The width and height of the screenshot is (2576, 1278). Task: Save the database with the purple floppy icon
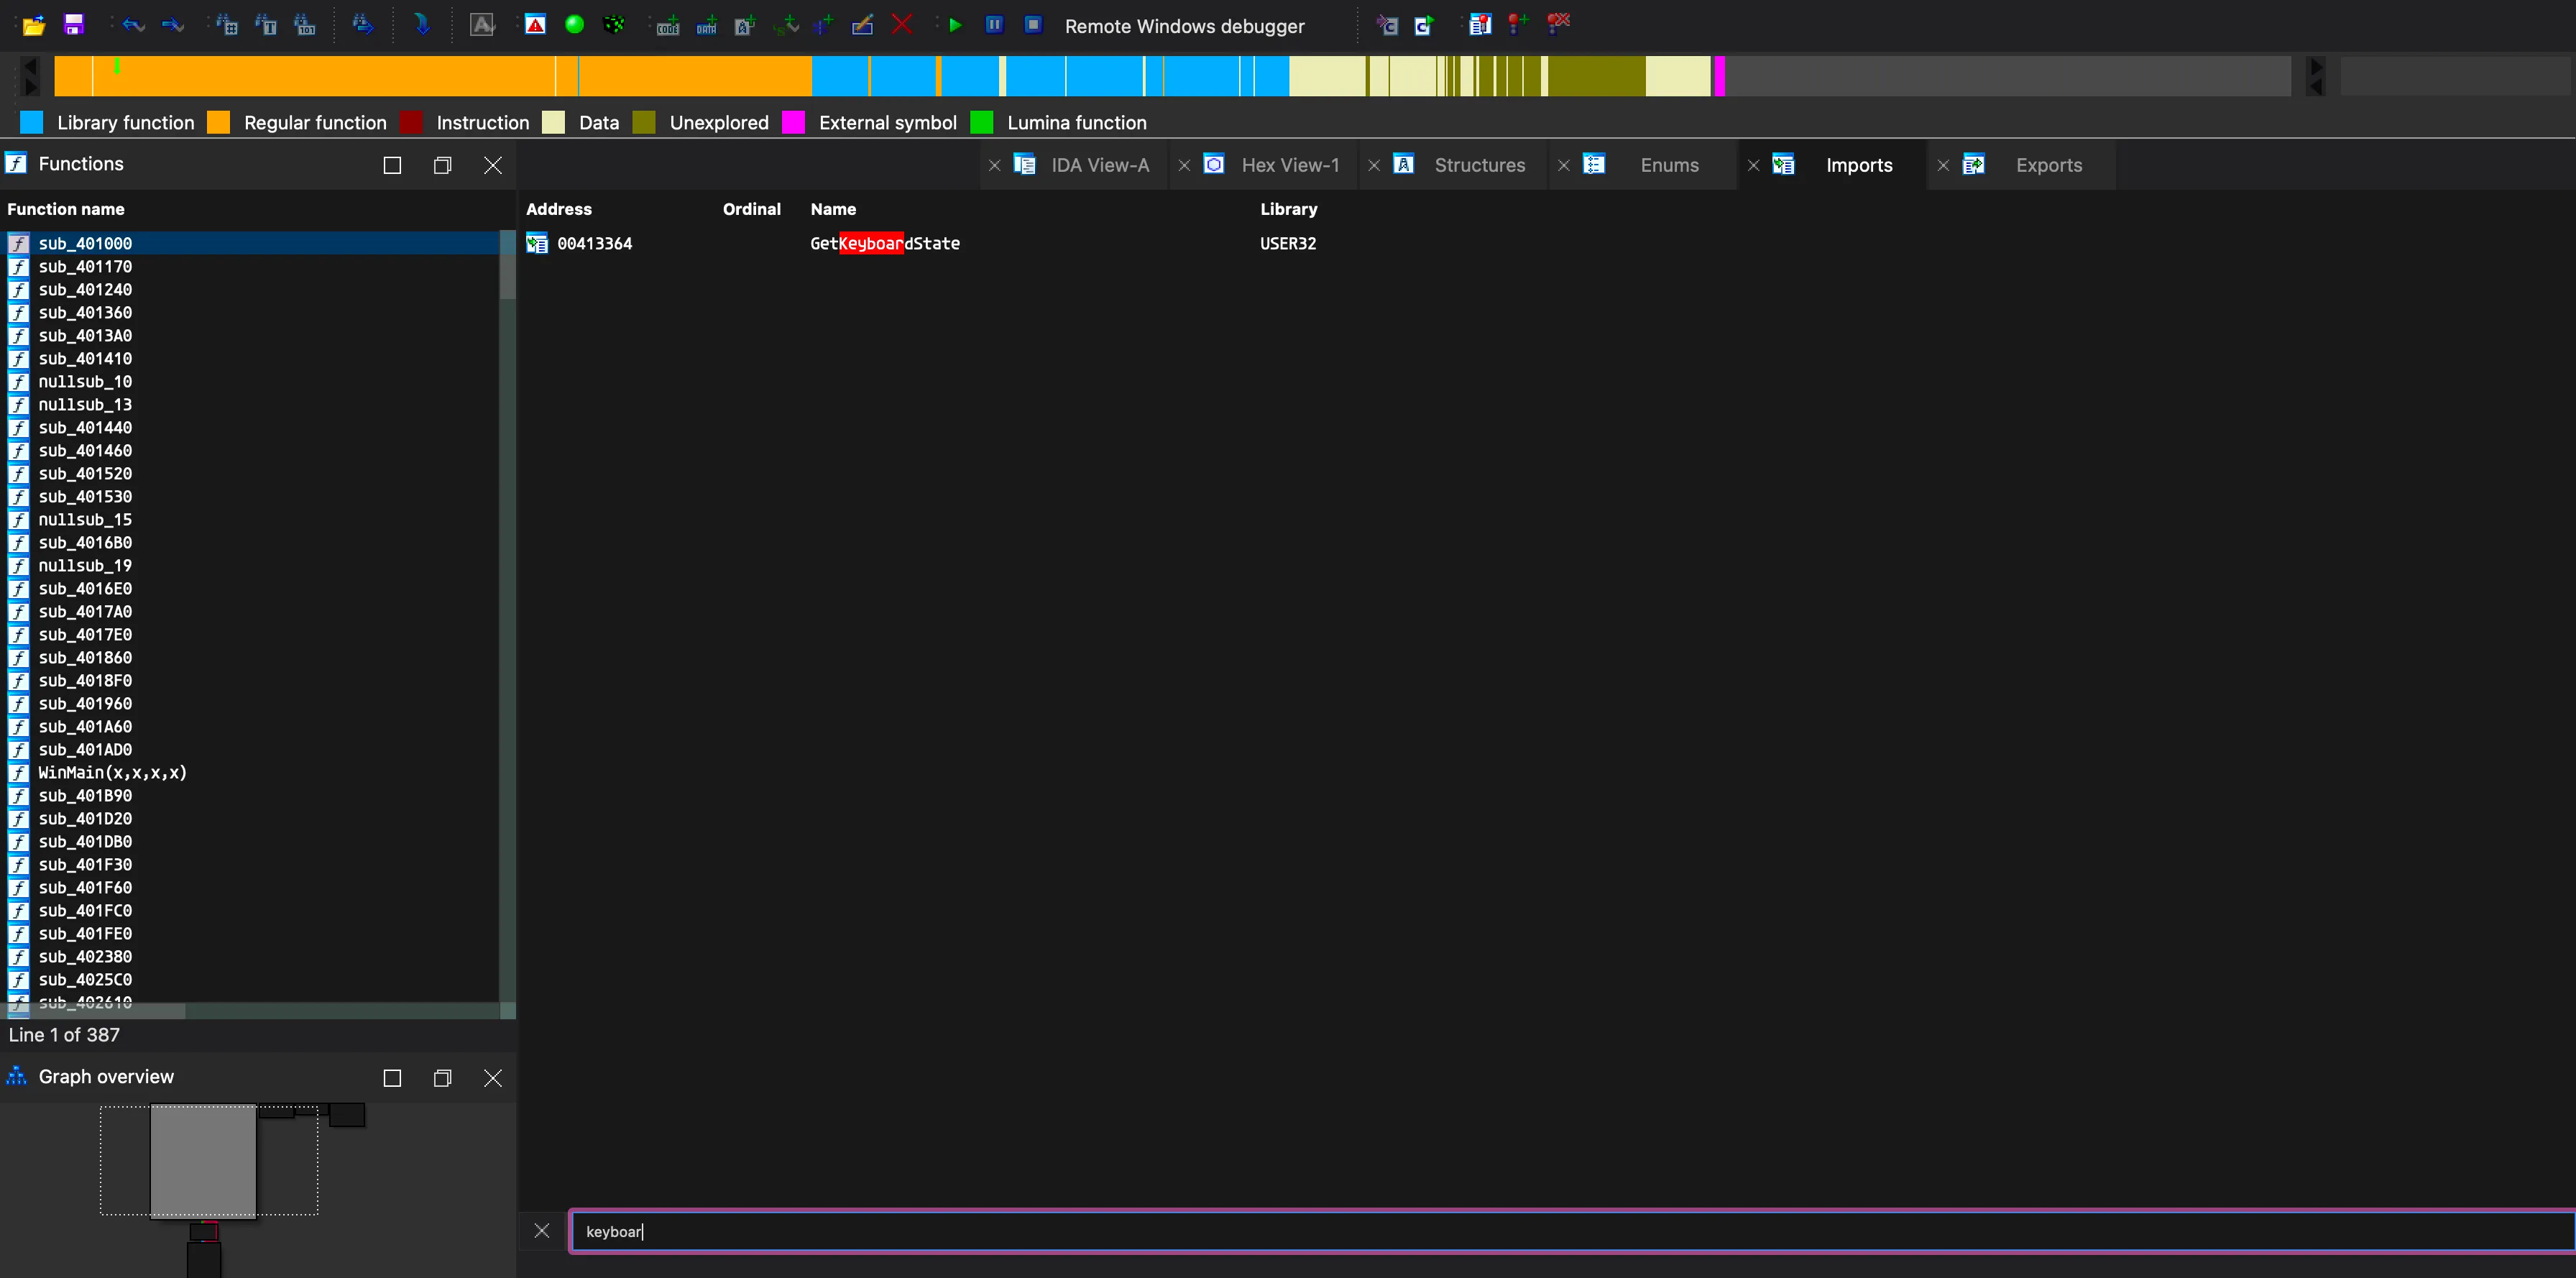74,25
